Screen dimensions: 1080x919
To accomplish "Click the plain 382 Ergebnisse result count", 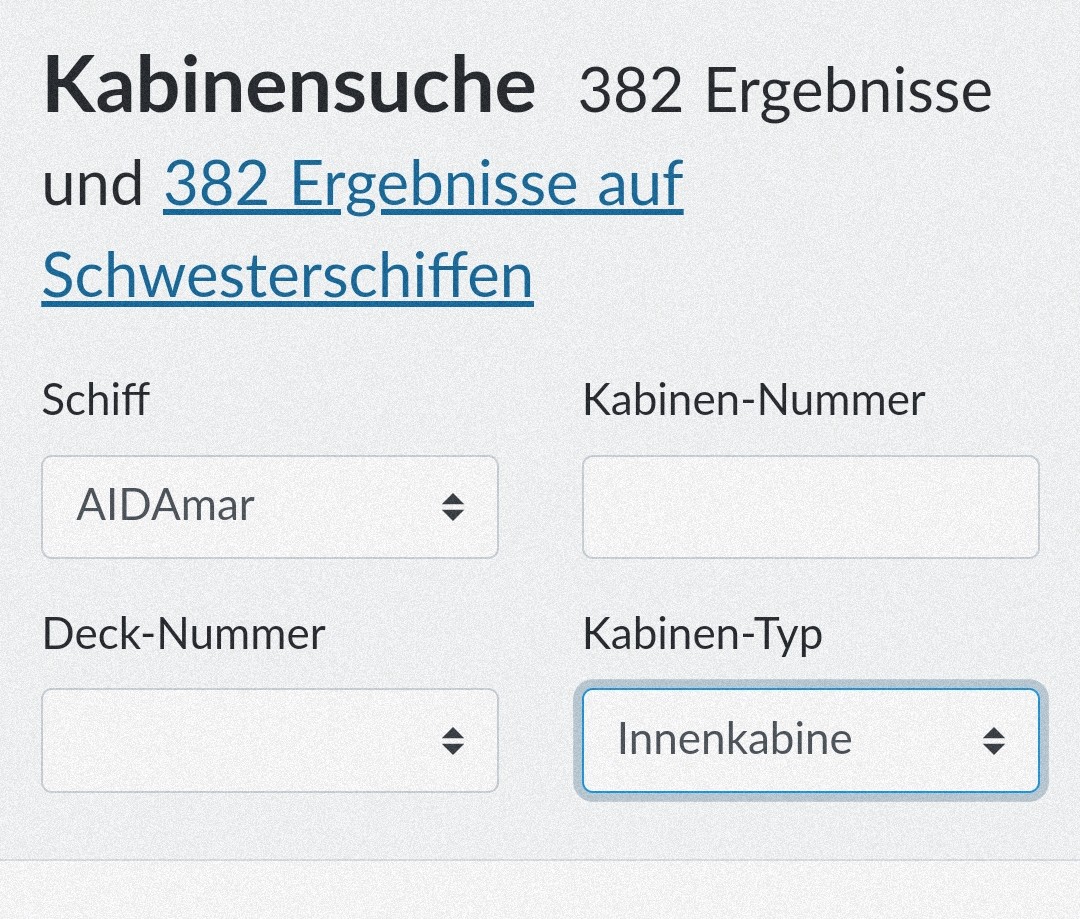I will [785, 92].
